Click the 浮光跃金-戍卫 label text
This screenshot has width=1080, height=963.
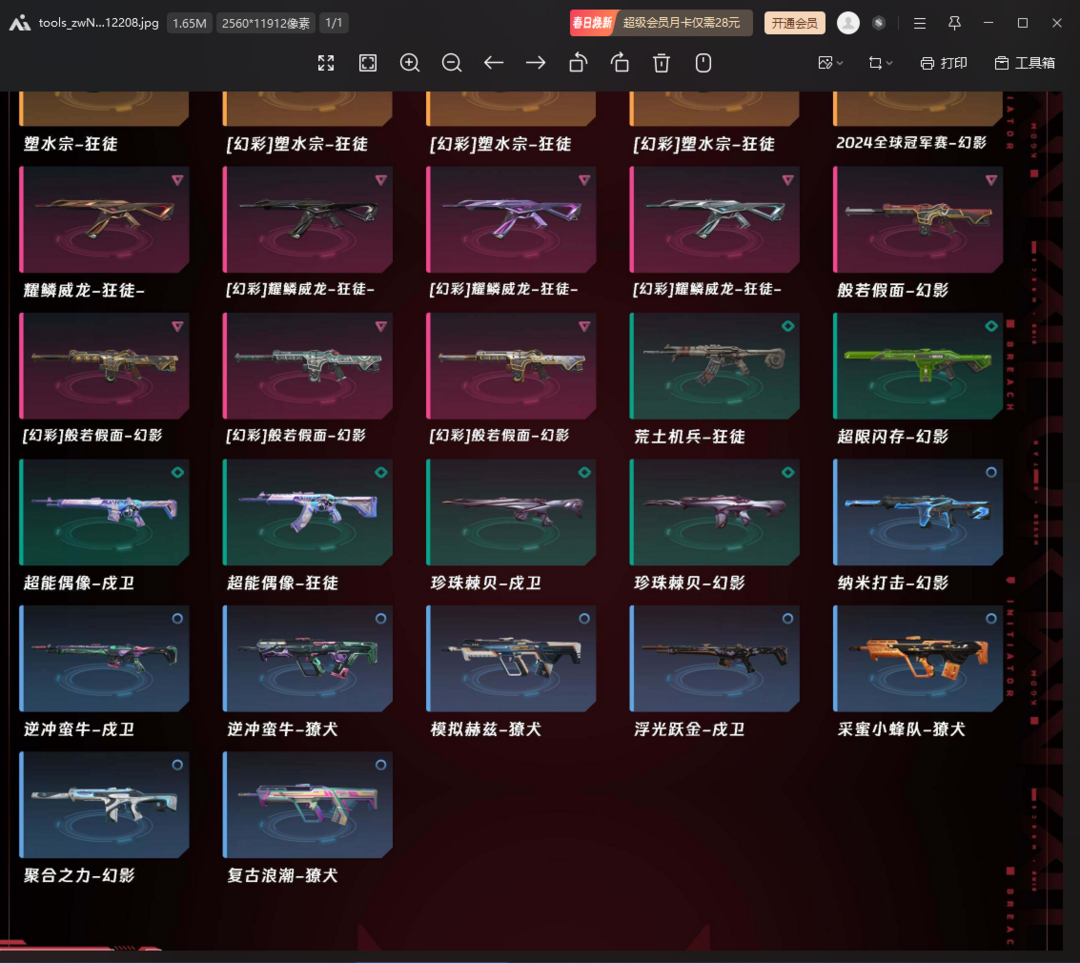tap(689, 729)
